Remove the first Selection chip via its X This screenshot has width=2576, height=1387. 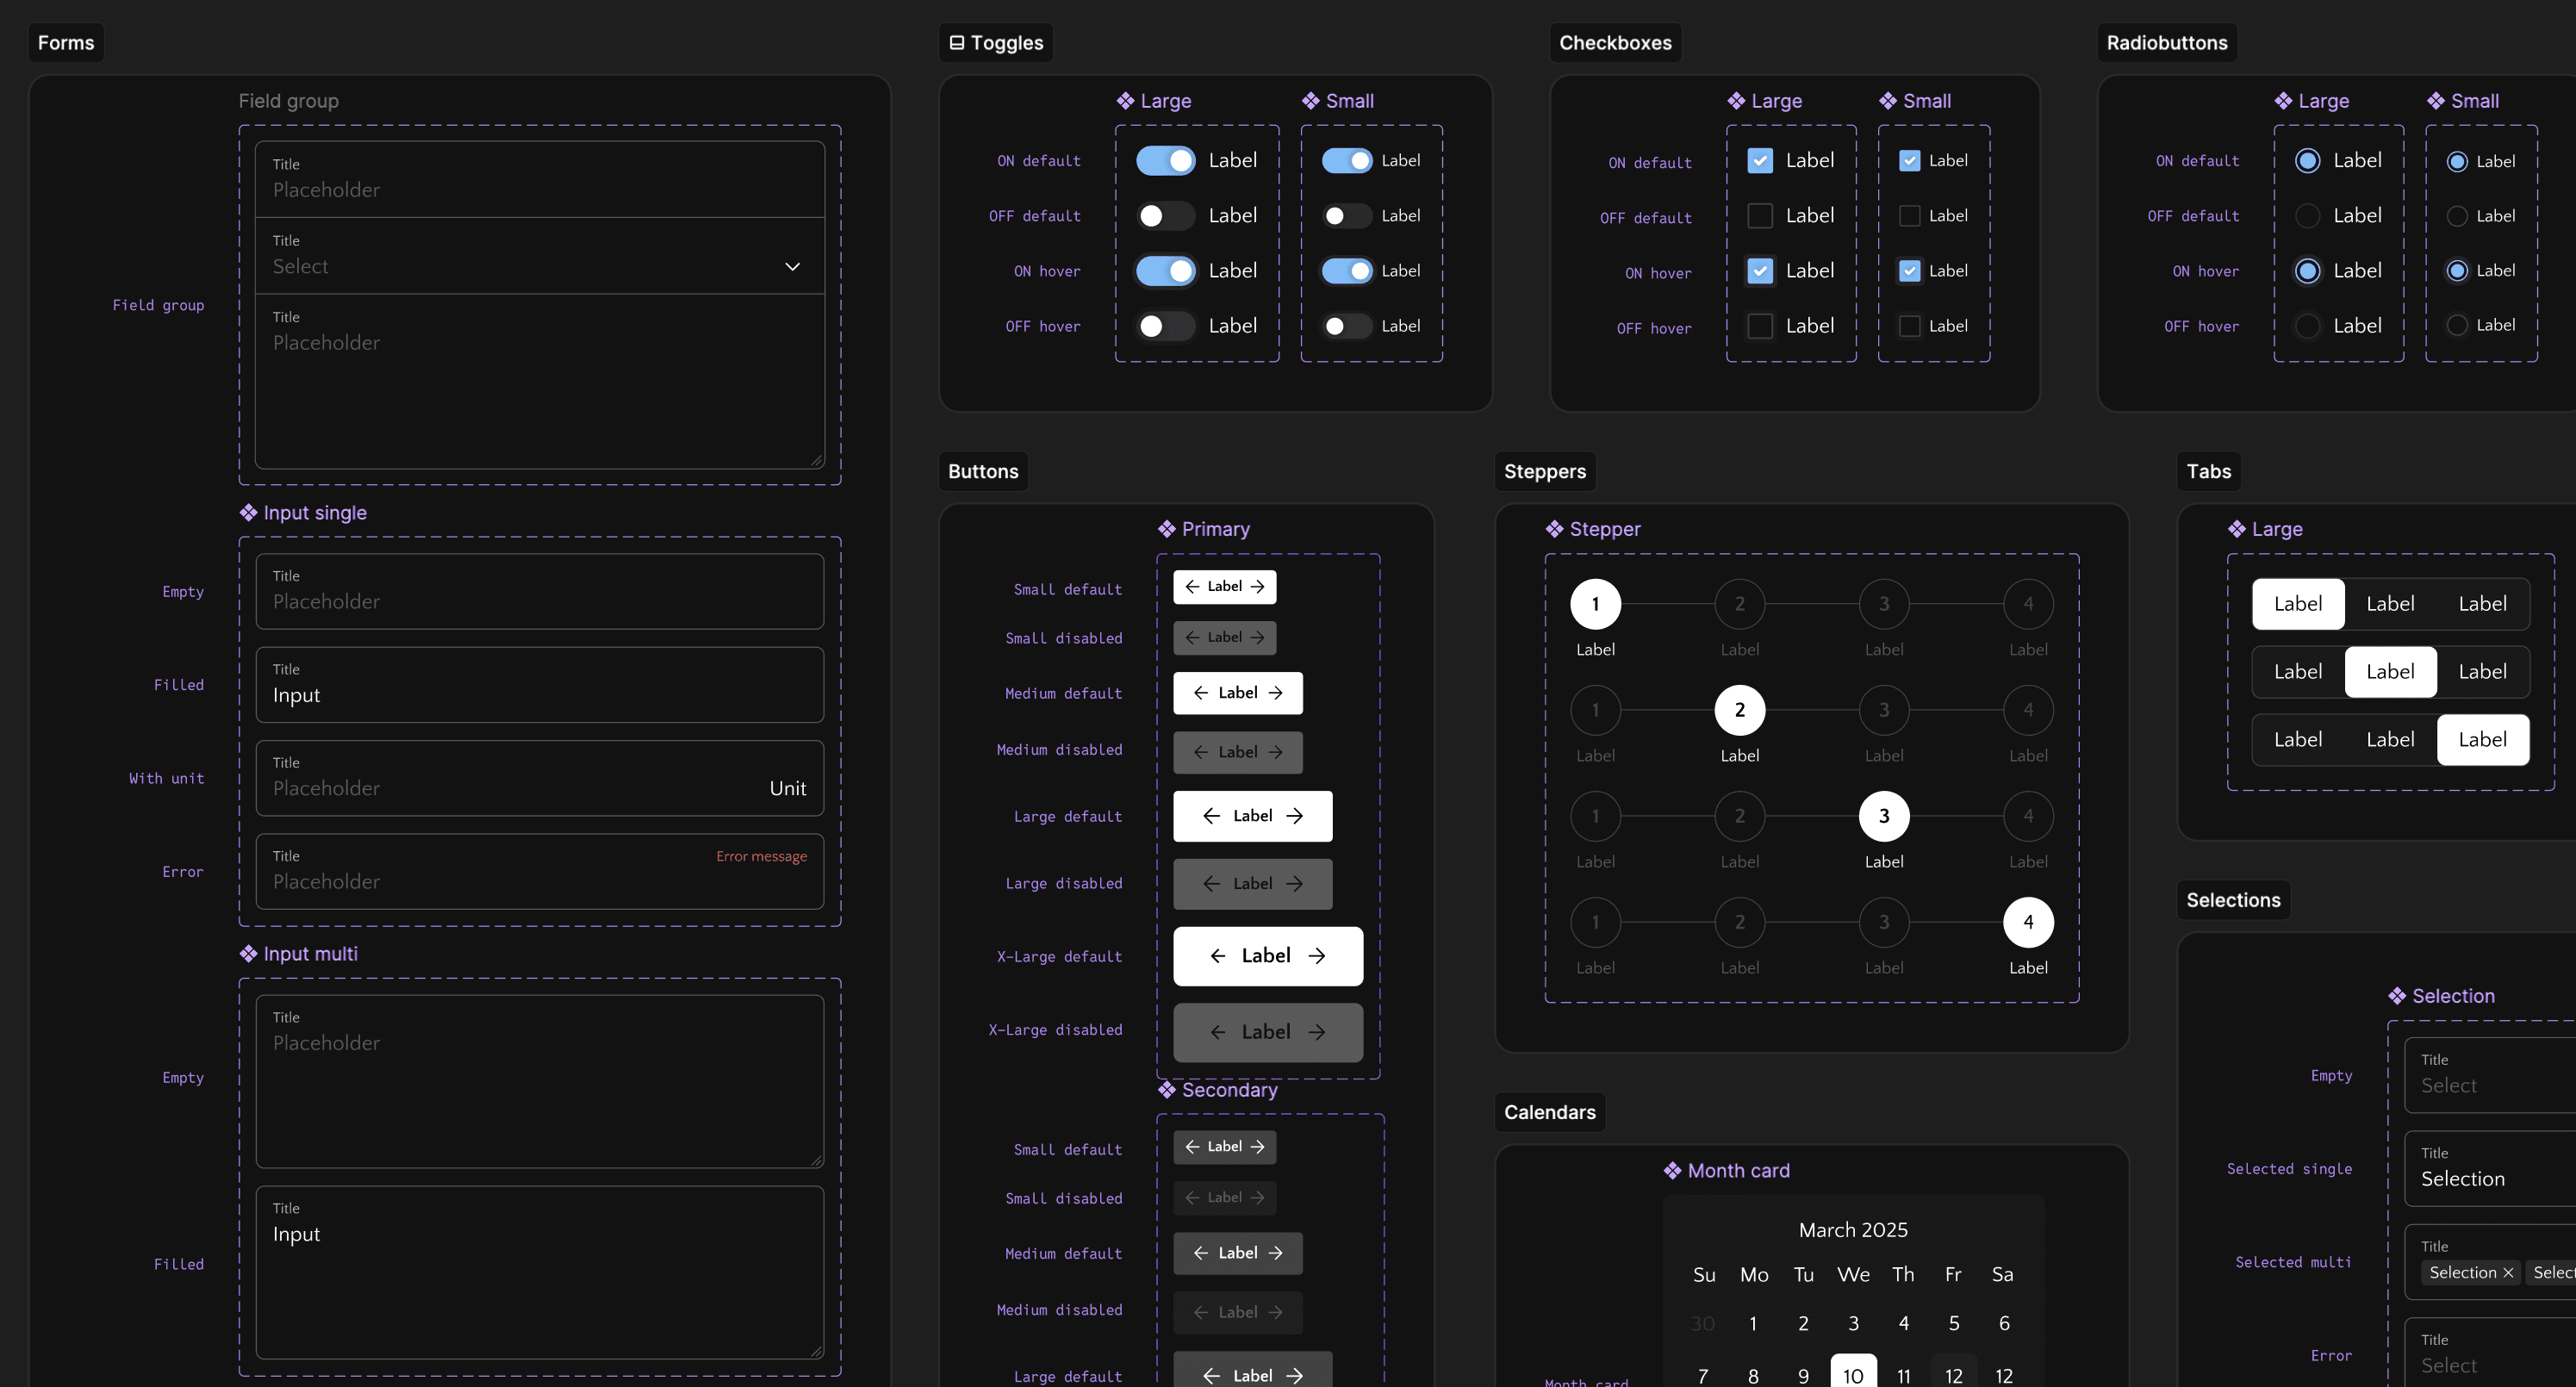[x=2508, y=1273]
